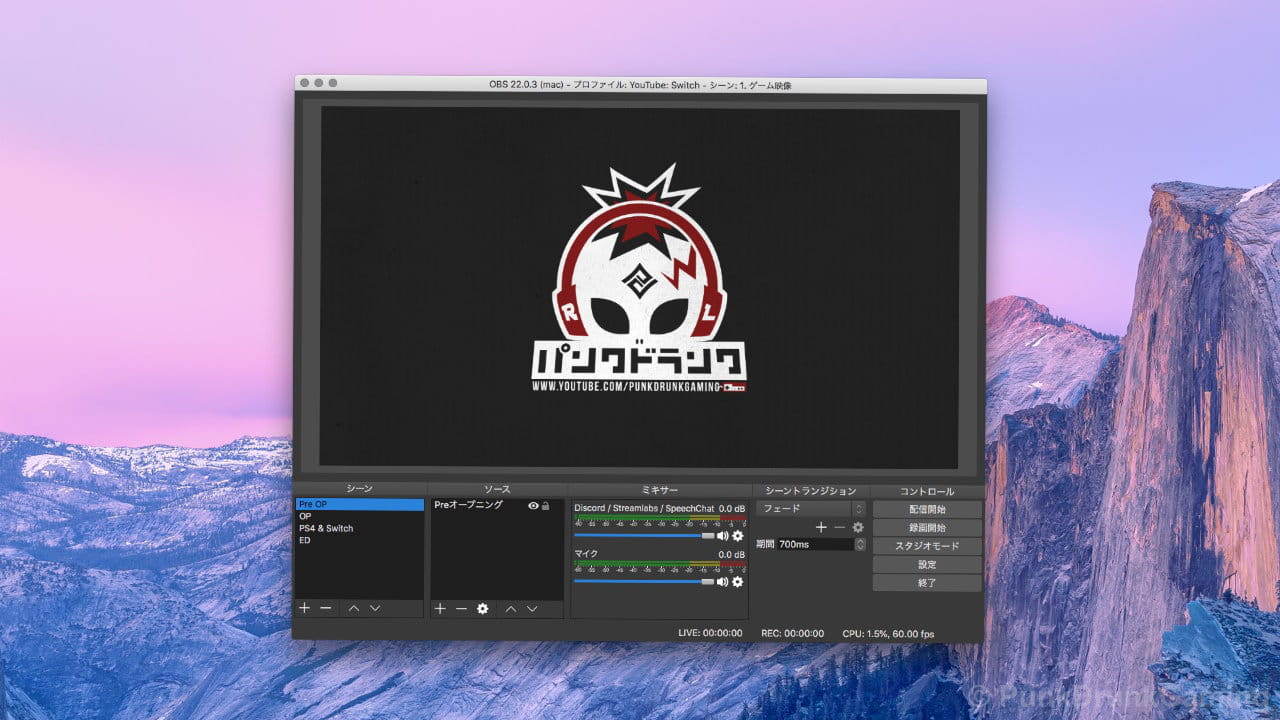Toggle lock on Preオープニング source
Viewport: 1280px width, 720px height.
click(546, 506)
